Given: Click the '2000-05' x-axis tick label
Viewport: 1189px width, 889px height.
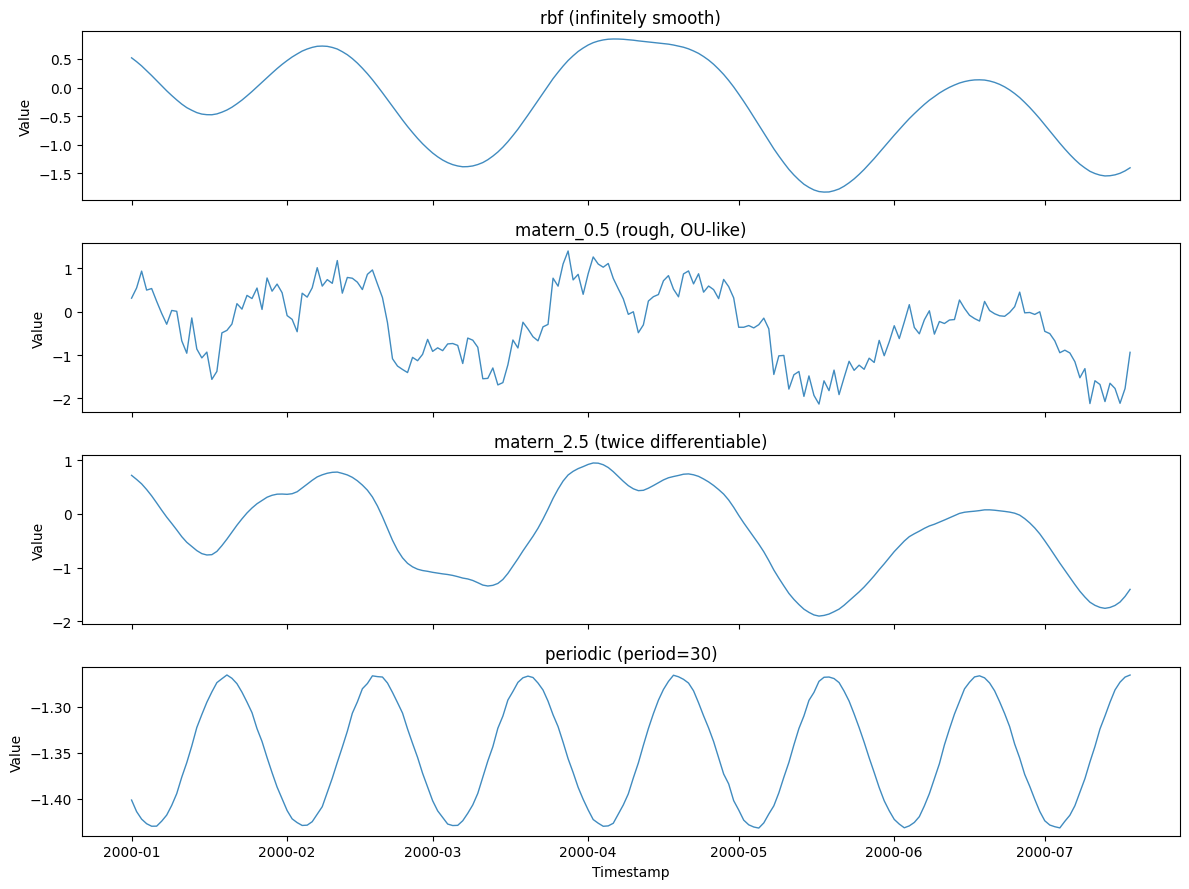Looking at the screenshot, I should [x=739, y=852].
